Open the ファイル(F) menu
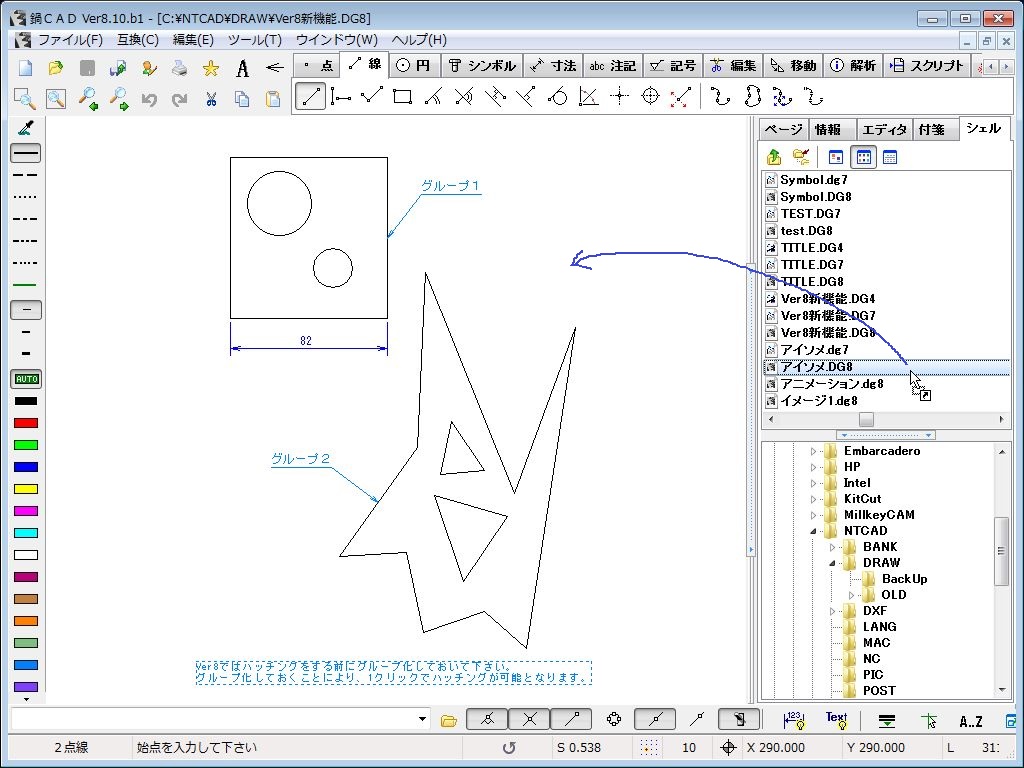The height and width of the screenshot is (768, 1024). (70, 40)
